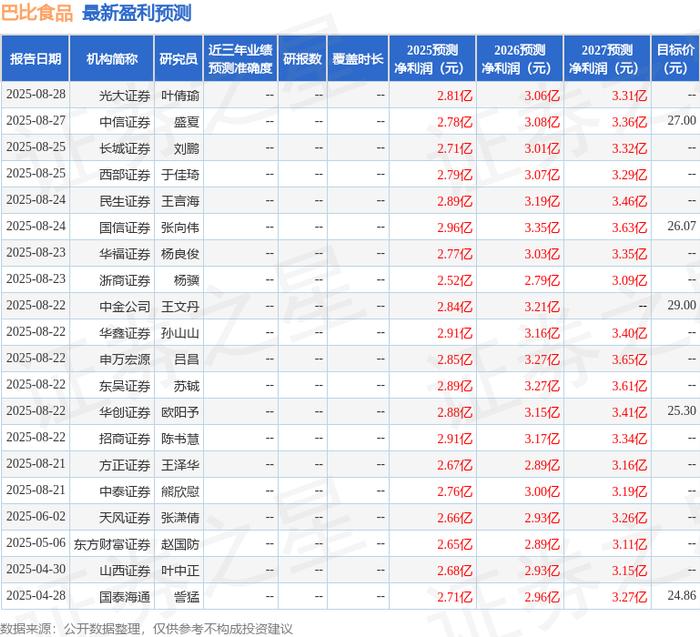The height and width of the screenshot is (637, 700).
Task: Click the date 2025-04-28
Action: 36,595
